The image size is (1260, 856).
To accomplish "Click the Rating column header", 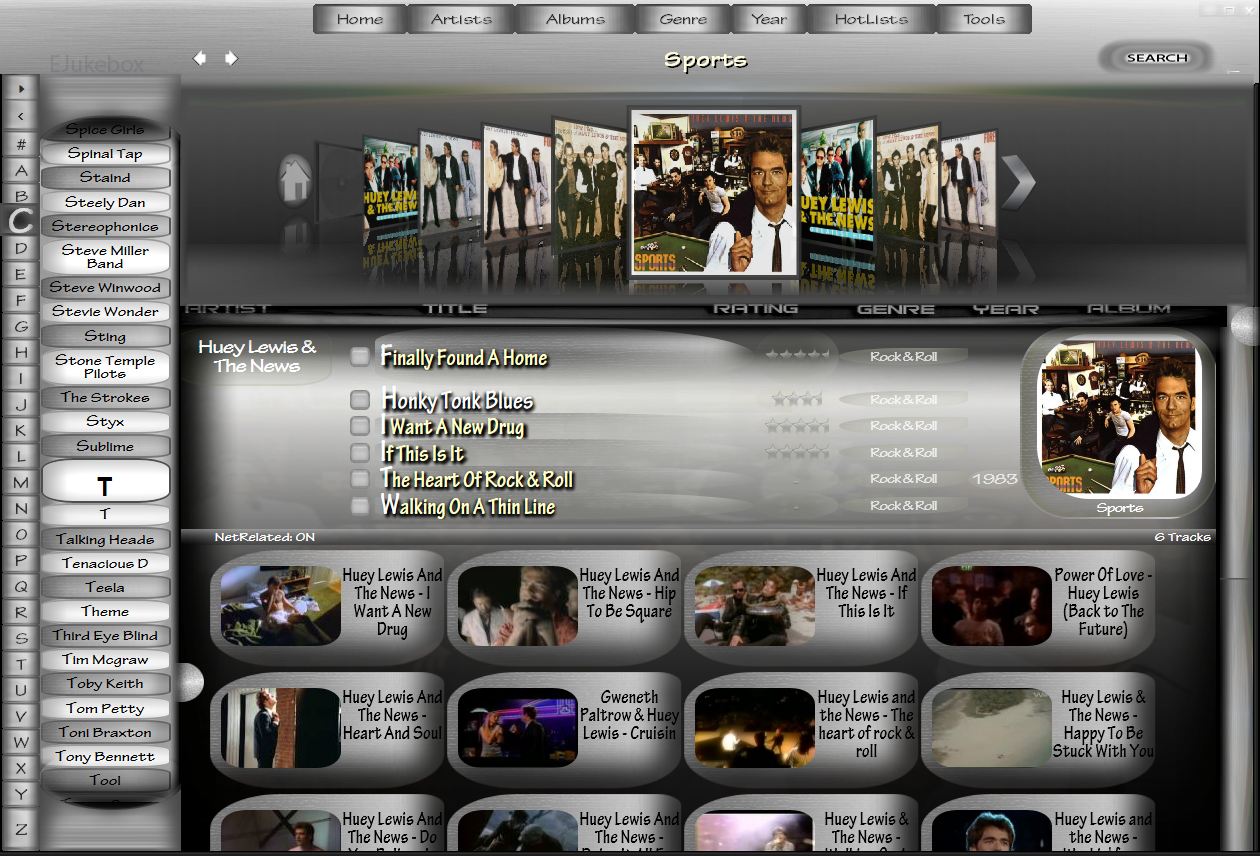I will [x=755, y=309].
